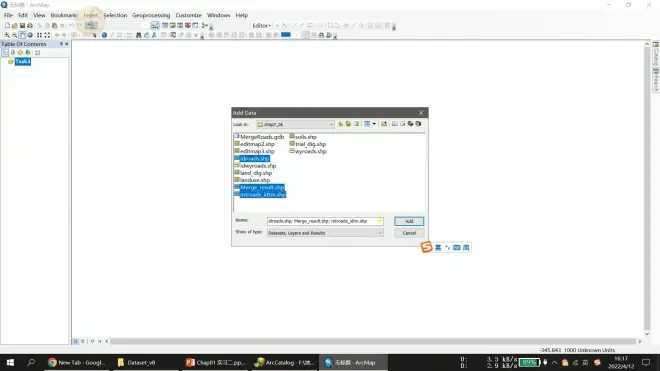The height and width of the screenshot is (371, 660).
Task: Click the Add Data toolbar button
Action: [x=89, y=26]
